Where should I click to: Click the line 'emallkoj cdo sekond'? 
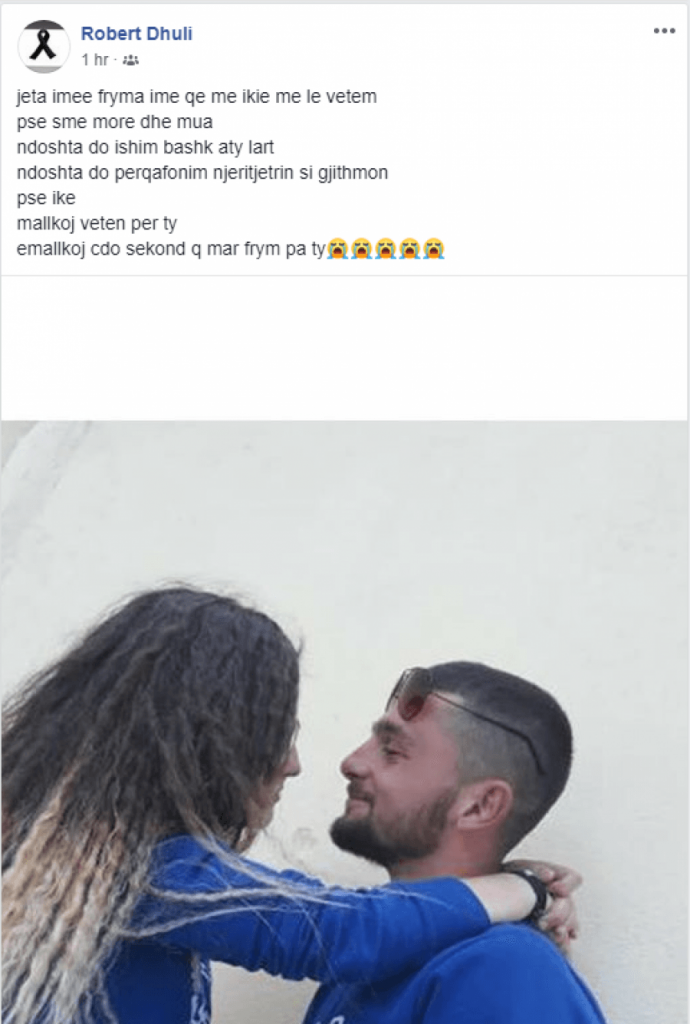[x=171, y=249]
